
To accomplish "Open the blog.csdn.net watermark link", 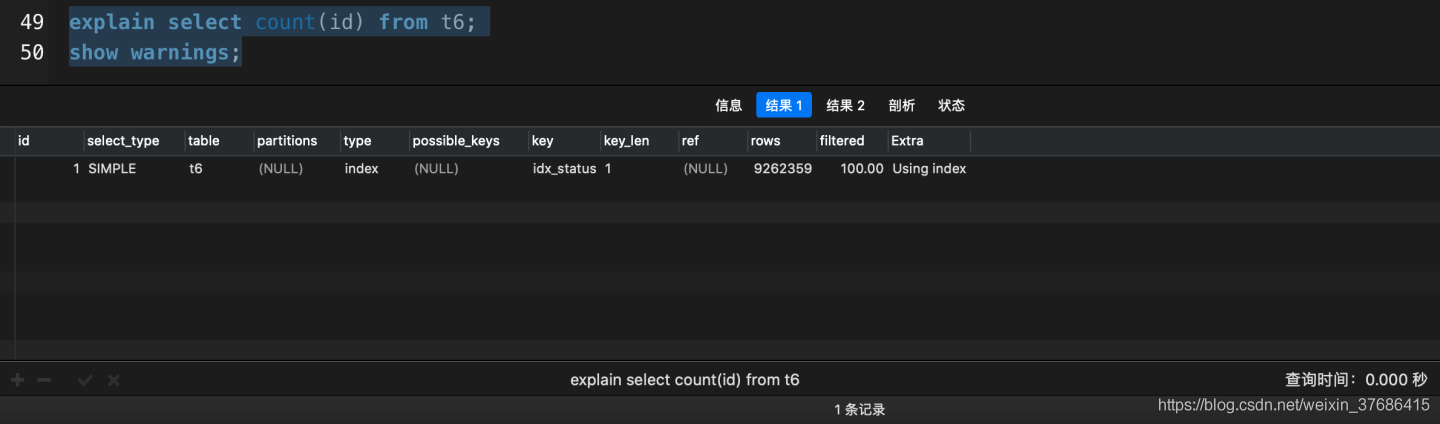I will (x=1293, y=405).
